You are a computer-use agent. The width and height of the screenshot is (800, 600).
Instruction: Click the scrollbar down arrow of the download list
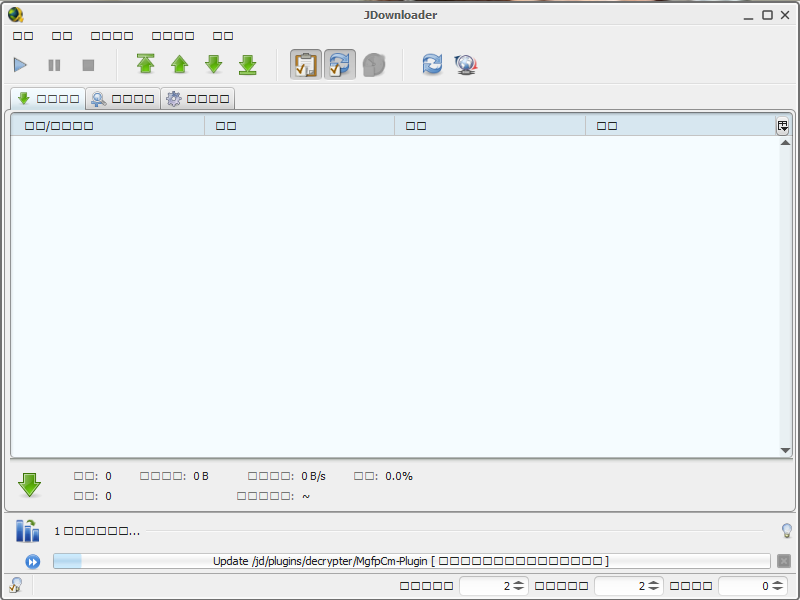click(x=785, y=451)
